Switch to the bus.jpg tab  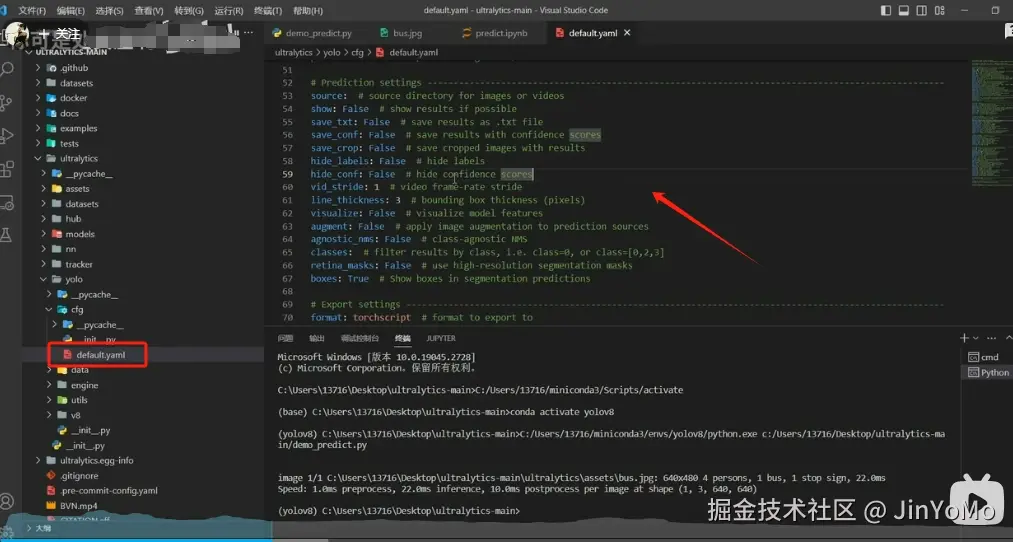pos(402,33)
